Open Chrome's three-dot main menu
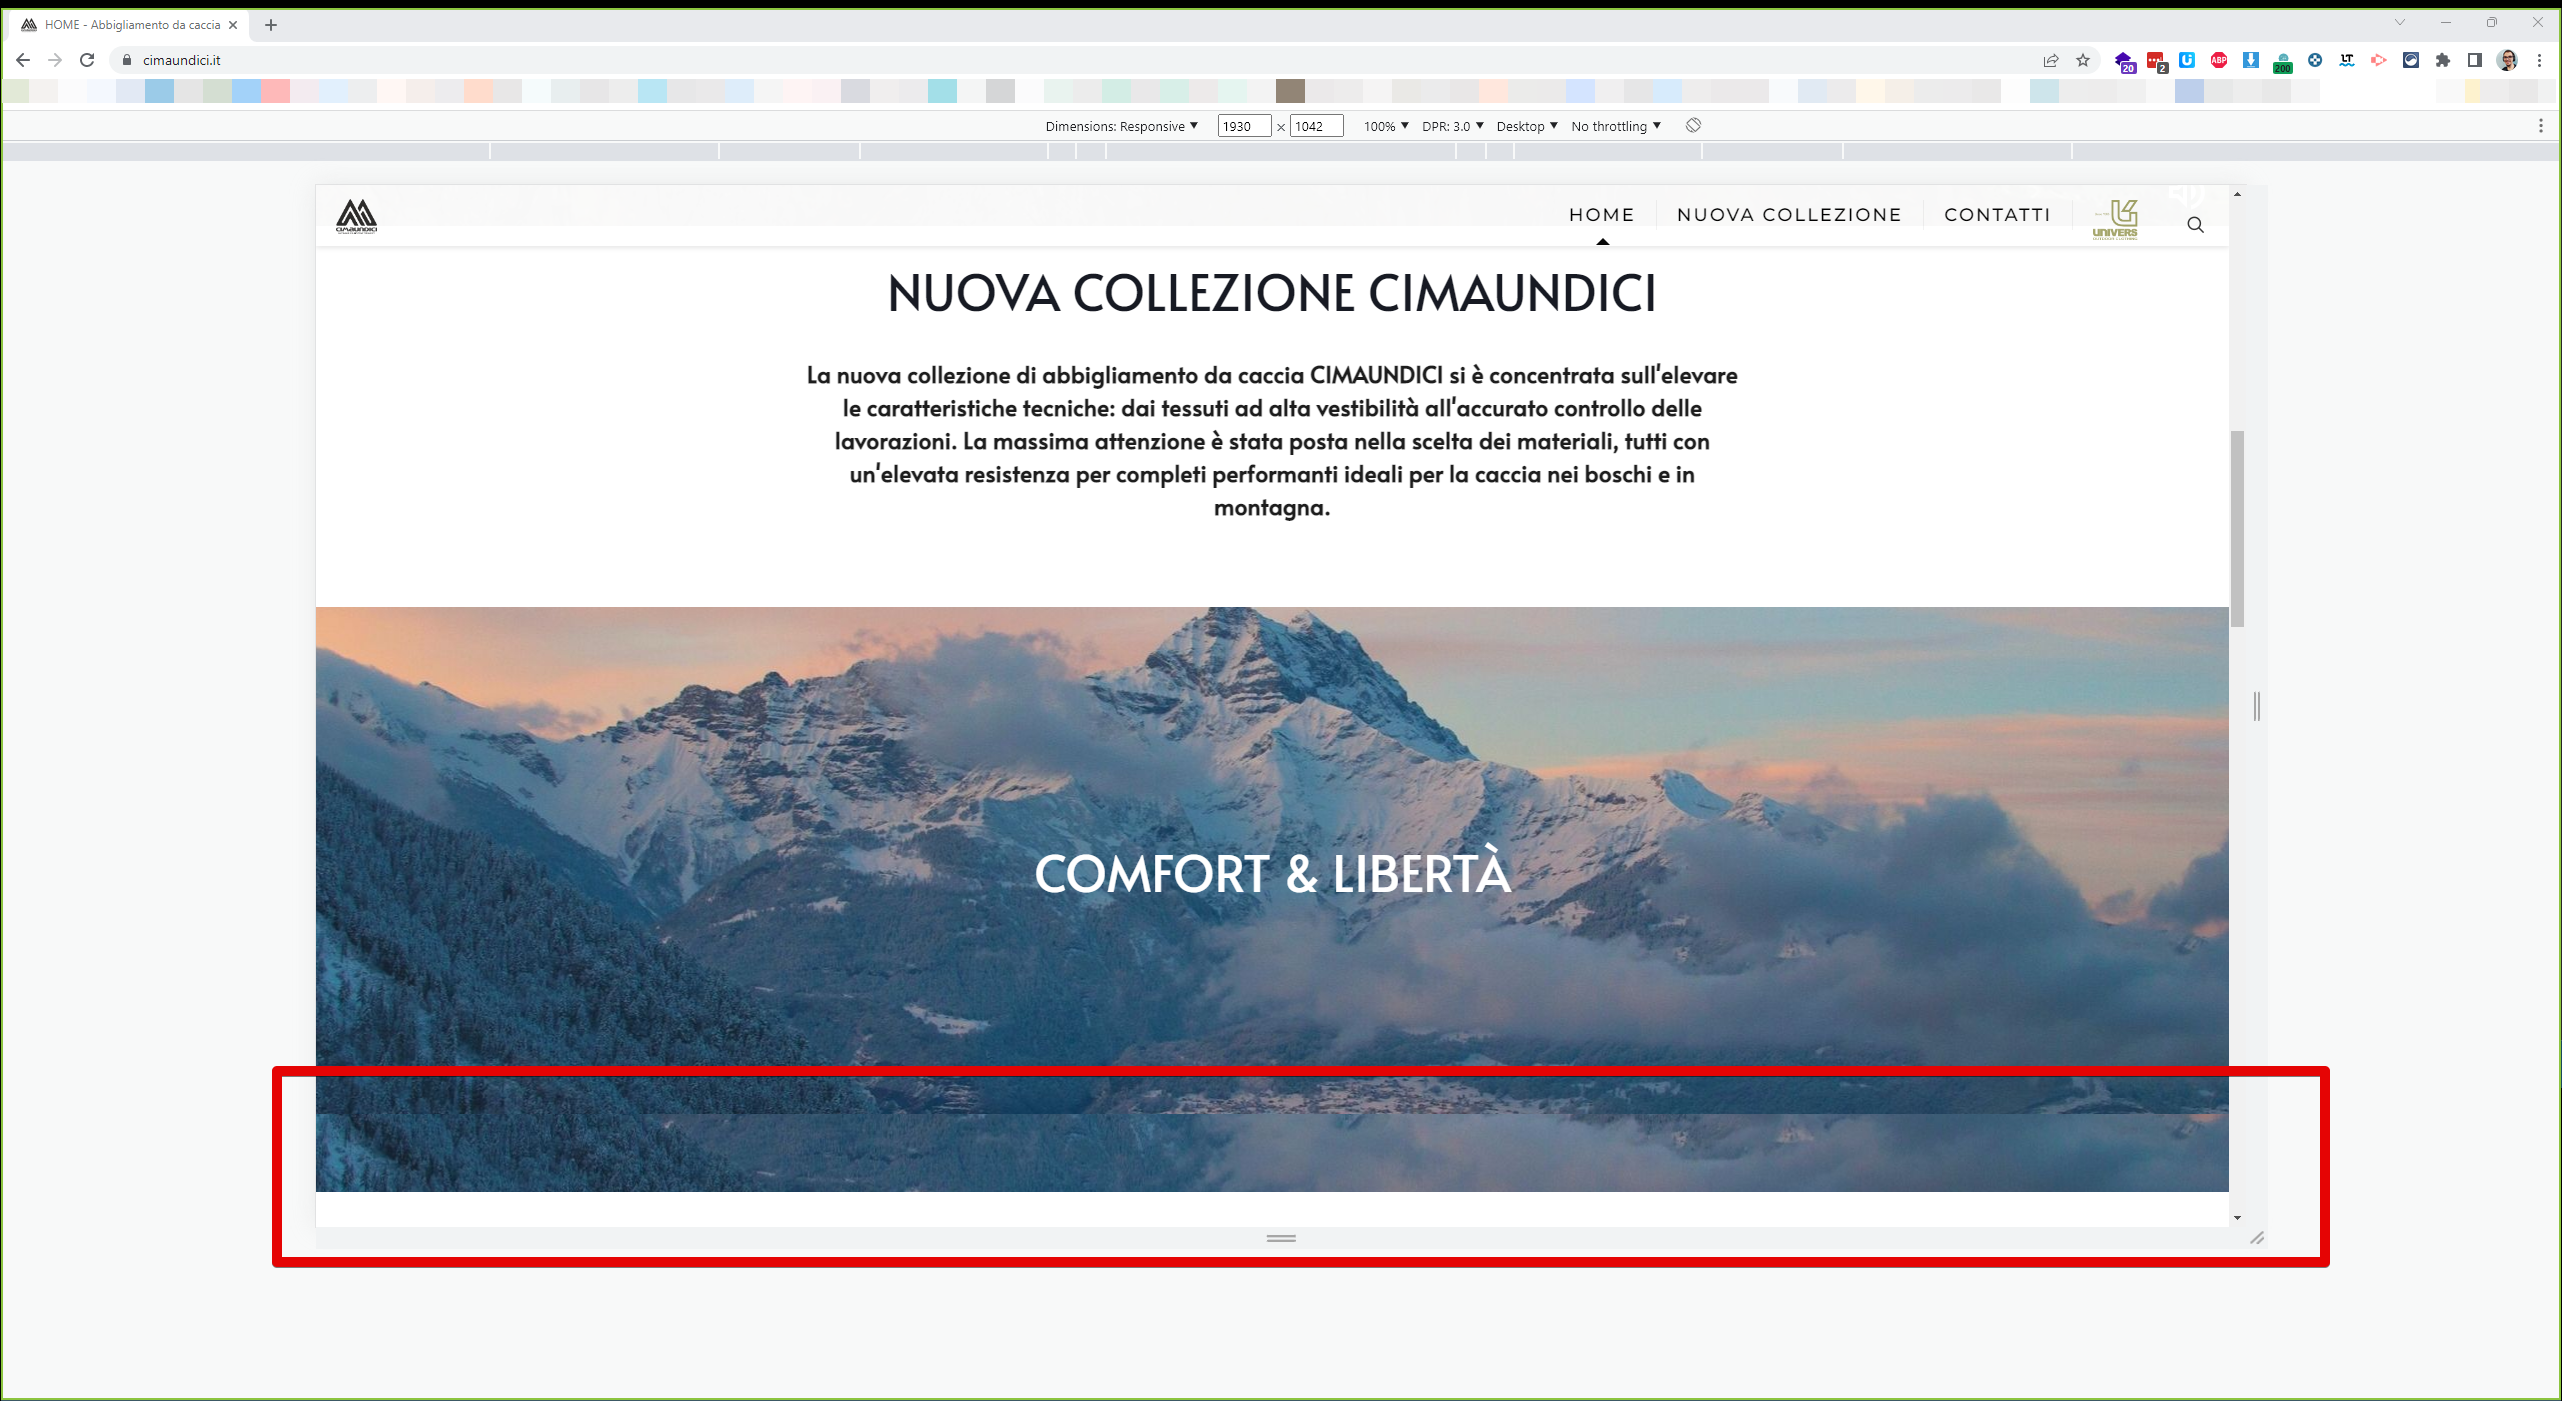The image size is (2562, 1401). pos(2539,60)
